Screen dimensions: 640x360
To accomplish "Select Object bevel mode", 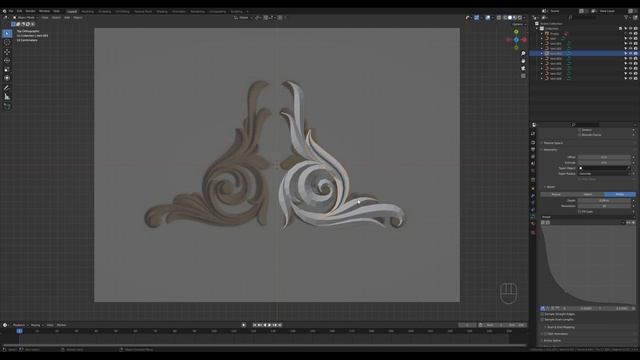I will click(x=588, y=194).
